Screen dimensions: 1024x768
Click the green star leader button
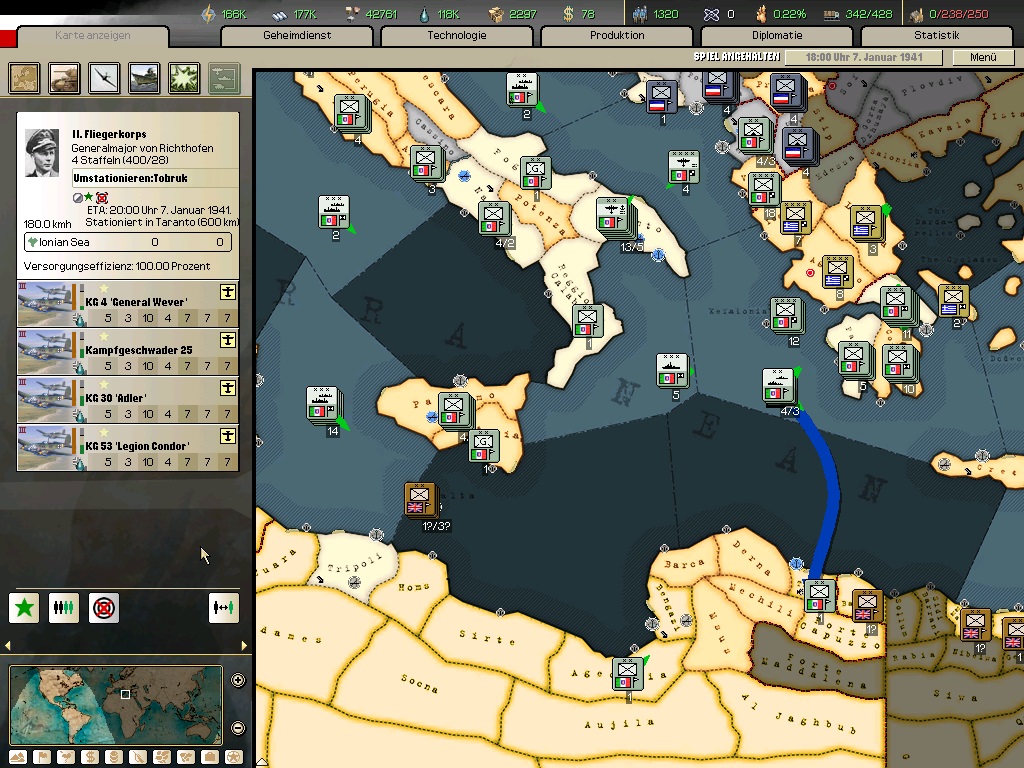(25, 607)
